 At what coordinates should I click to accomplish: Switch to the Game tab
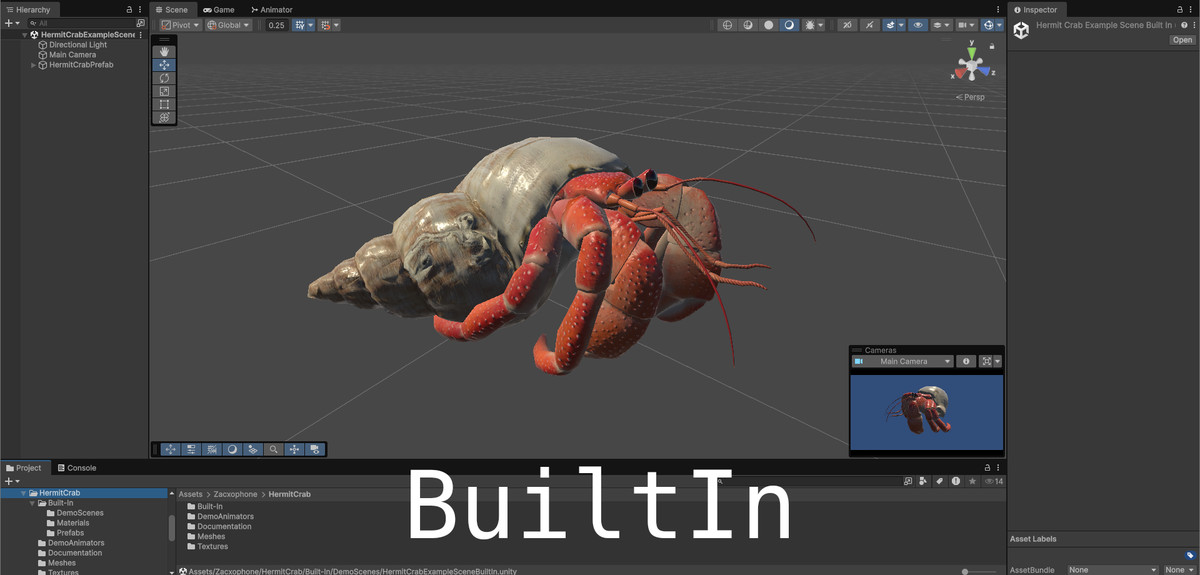point(219,9)
